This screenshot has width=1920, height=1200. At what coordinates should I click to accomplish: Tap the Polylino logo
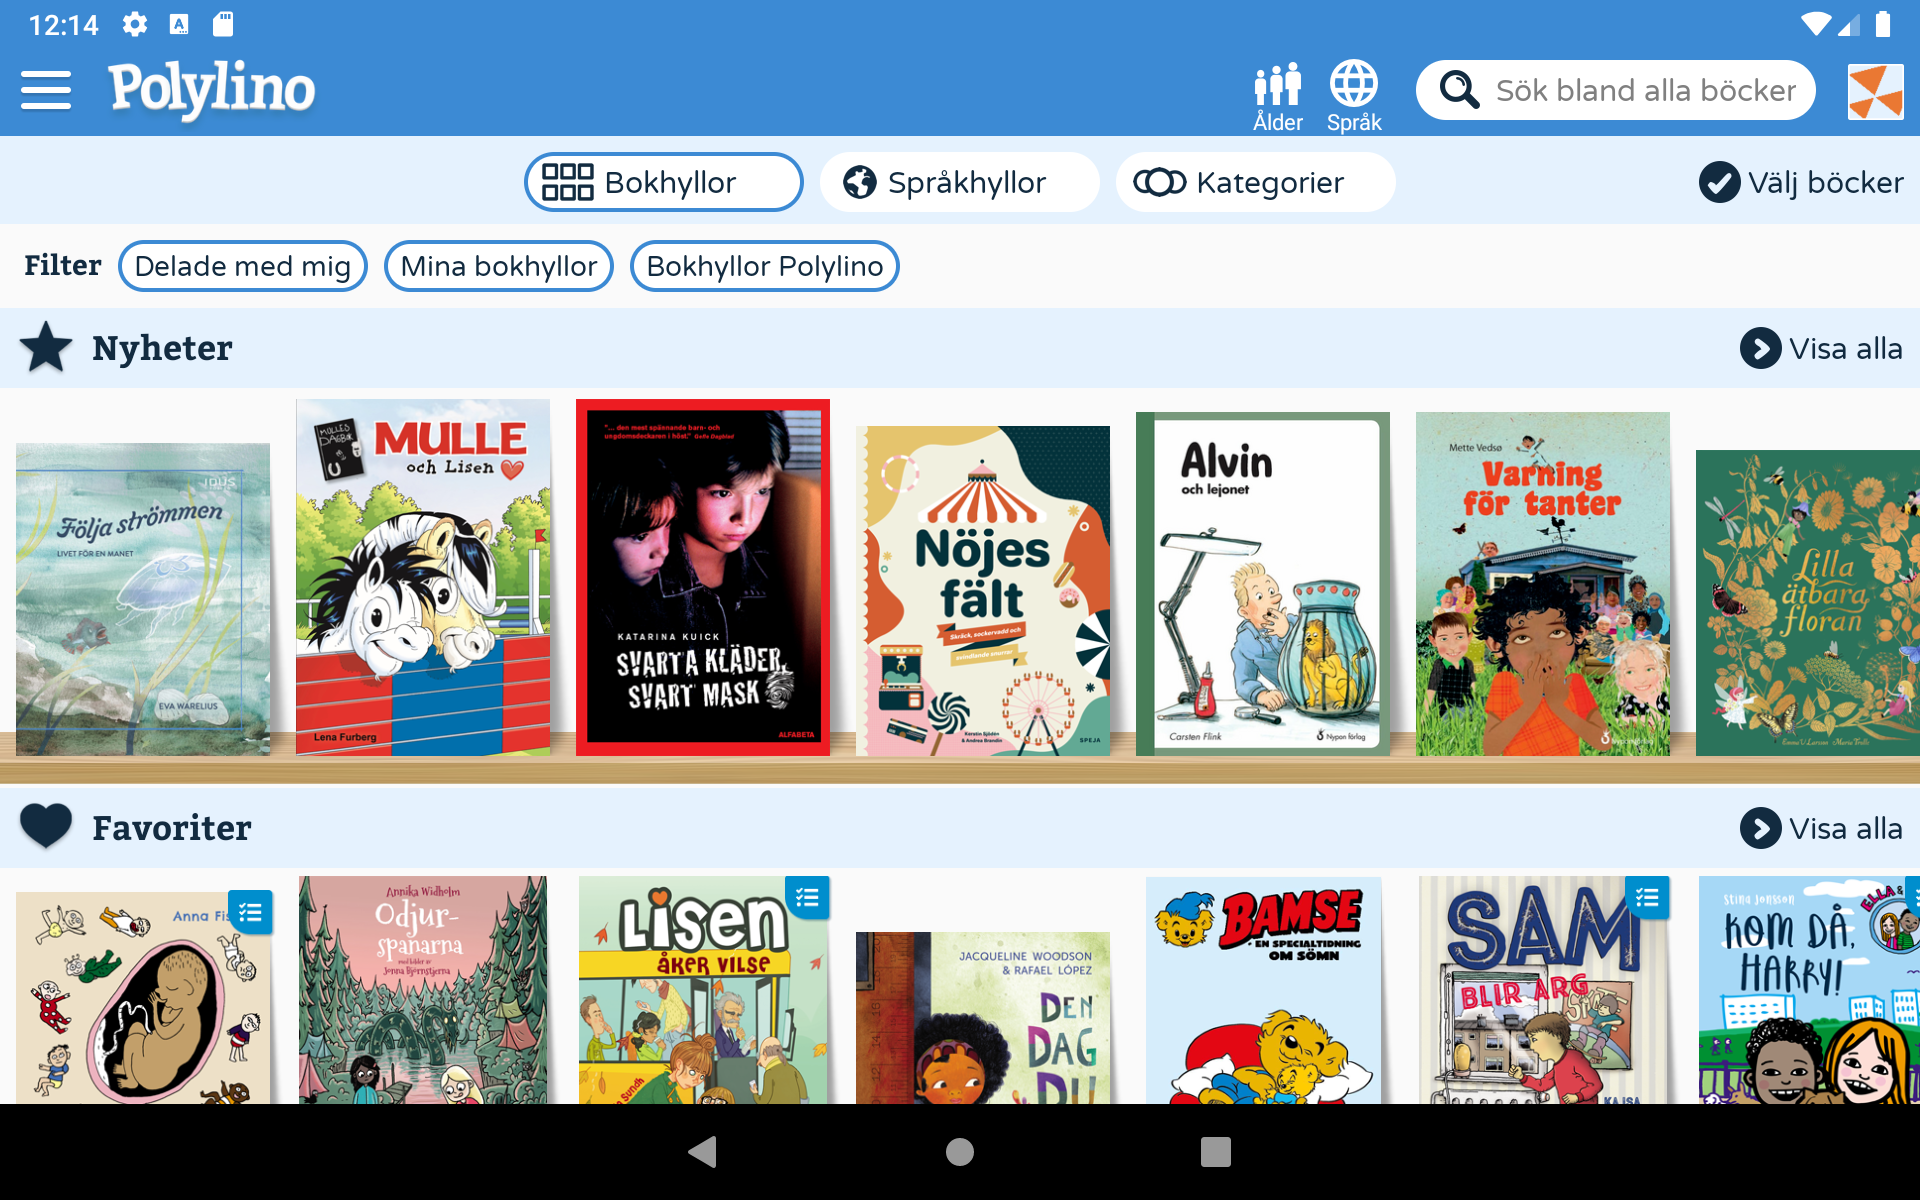click(x=212, y=89)
